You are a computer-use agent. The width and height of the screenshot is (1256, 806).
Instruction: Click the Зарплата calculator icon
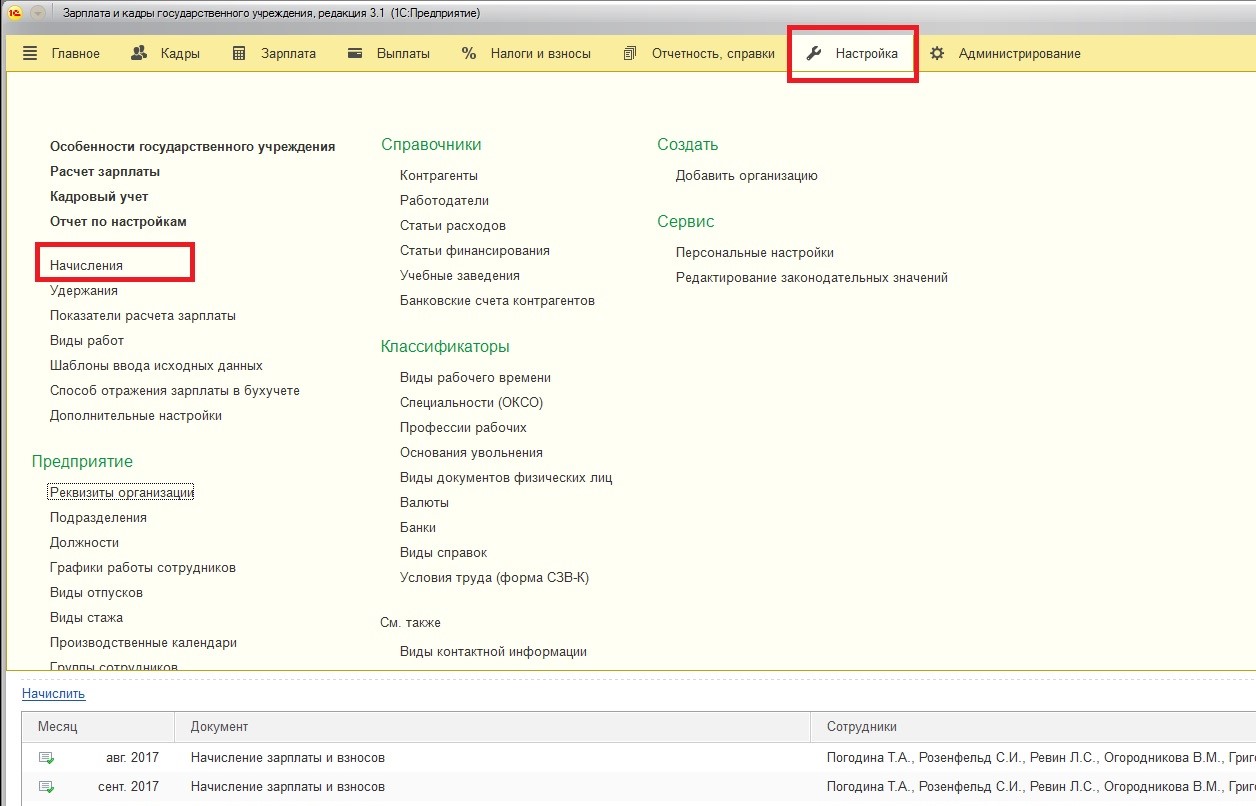point(239,53)
